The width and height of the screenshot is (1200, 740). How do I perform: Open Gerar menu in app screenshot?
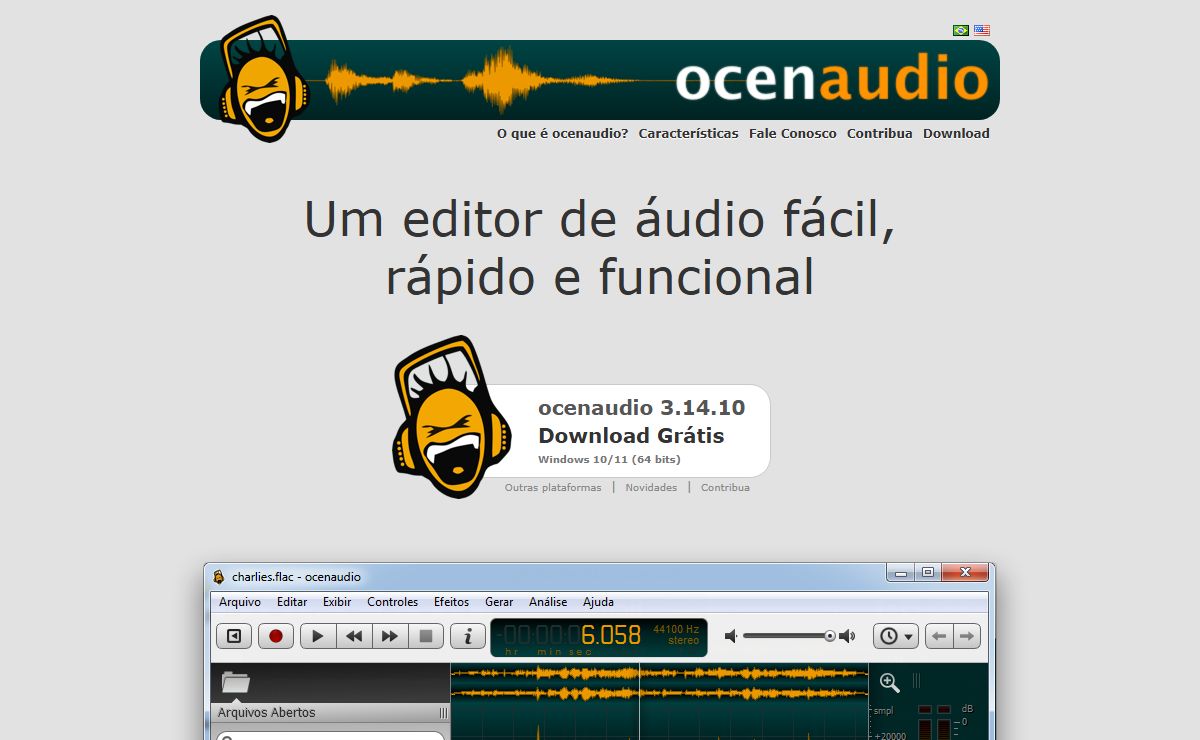point(499,602)
